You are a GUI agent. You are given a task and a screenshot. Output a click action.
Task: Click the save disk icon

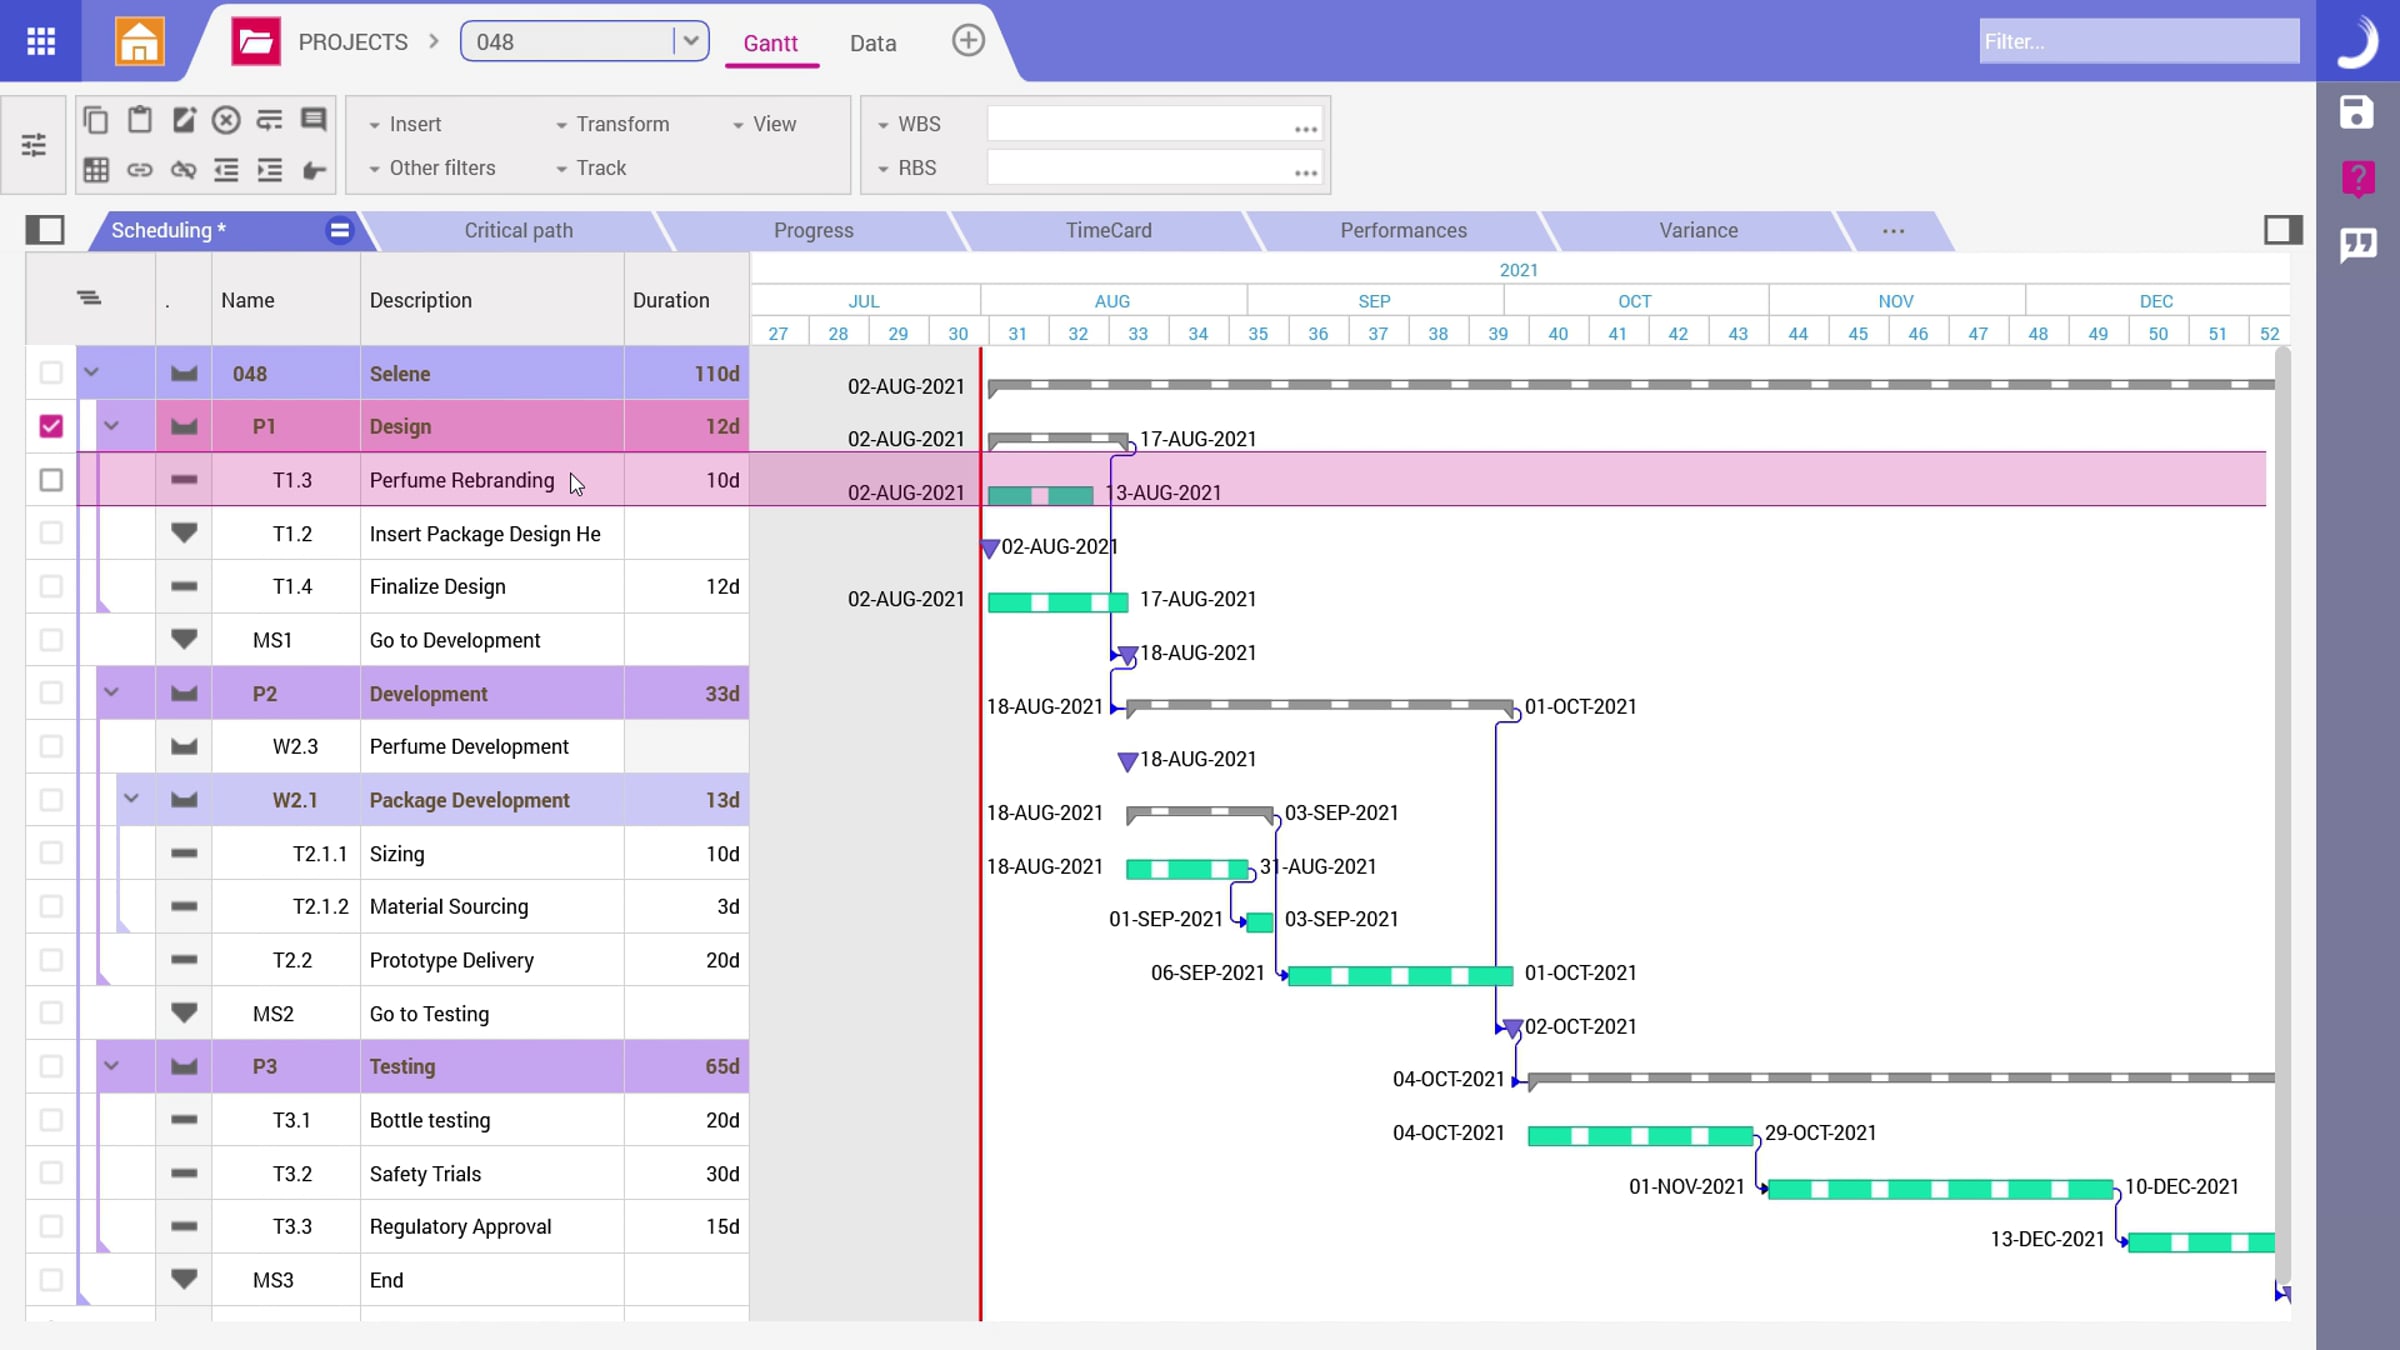[2357, 112]
